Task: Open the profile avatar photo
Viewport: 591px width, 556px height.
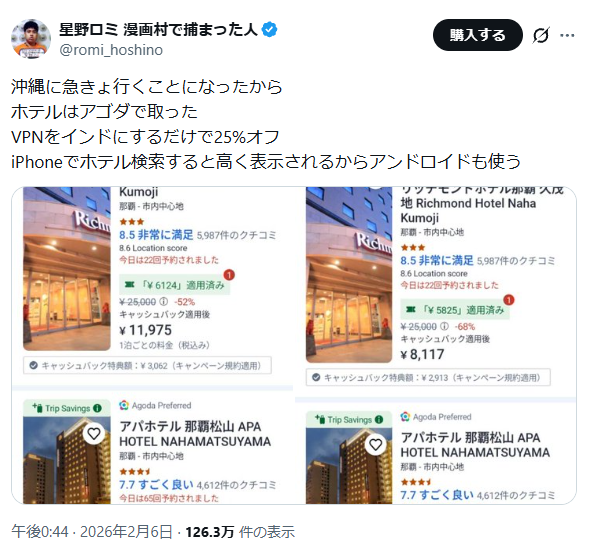Action: click(x=31, y=39)
